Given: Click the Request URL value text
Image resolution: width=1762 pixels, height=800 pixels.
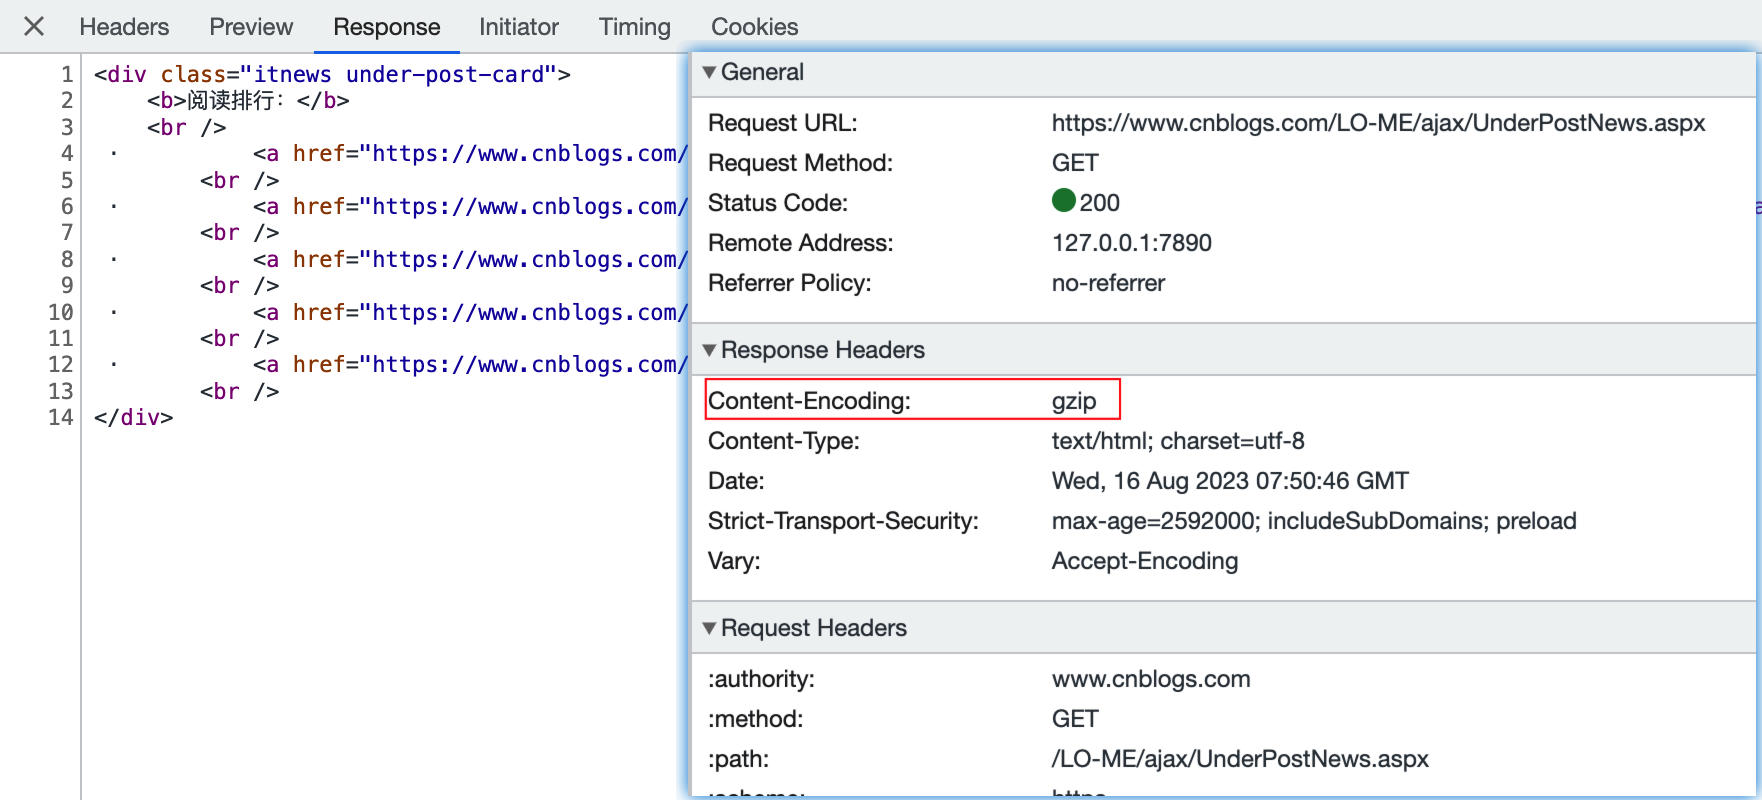Looking at the screenshot, I should coord(1377,123).
